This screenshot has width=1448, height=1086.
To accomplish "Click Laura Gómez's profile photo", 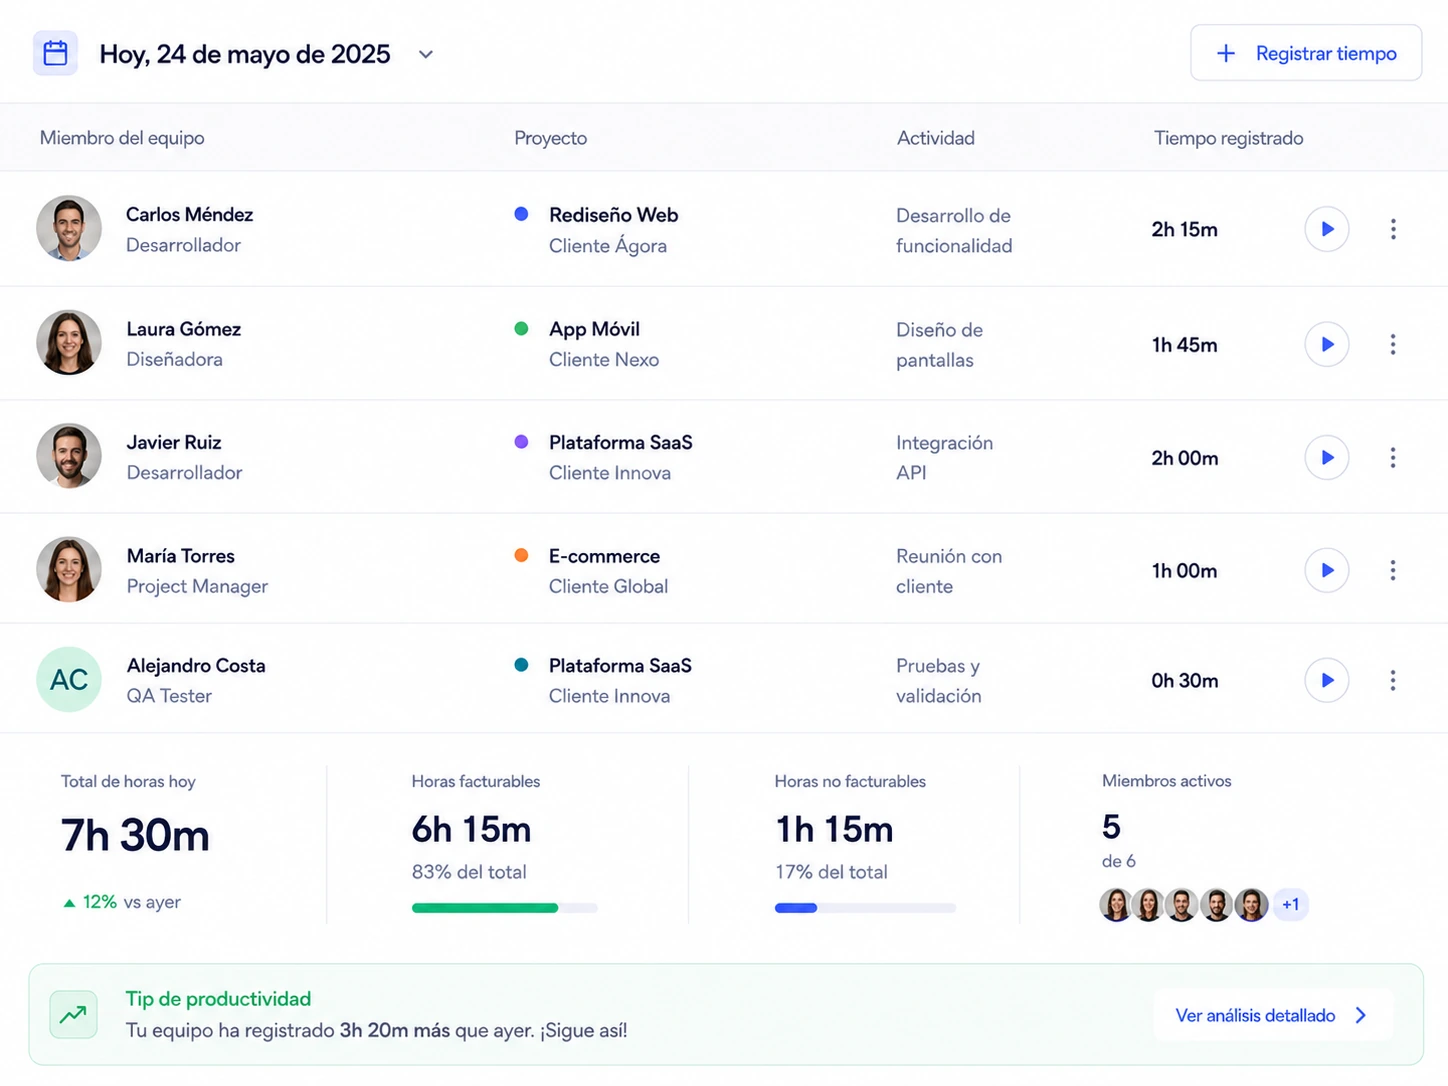I will pyautogui.click(x=69, y=342).
